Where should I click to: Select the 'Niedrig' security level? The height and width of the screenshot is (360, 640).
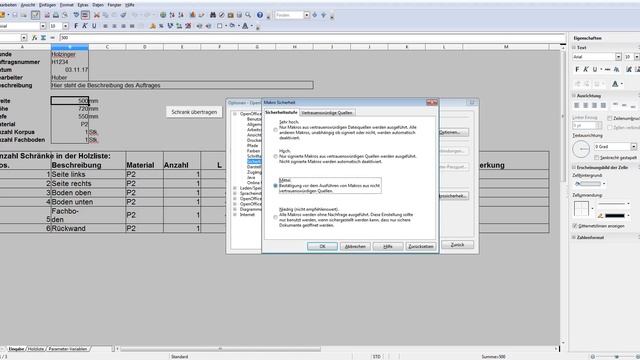coord(276,217)
